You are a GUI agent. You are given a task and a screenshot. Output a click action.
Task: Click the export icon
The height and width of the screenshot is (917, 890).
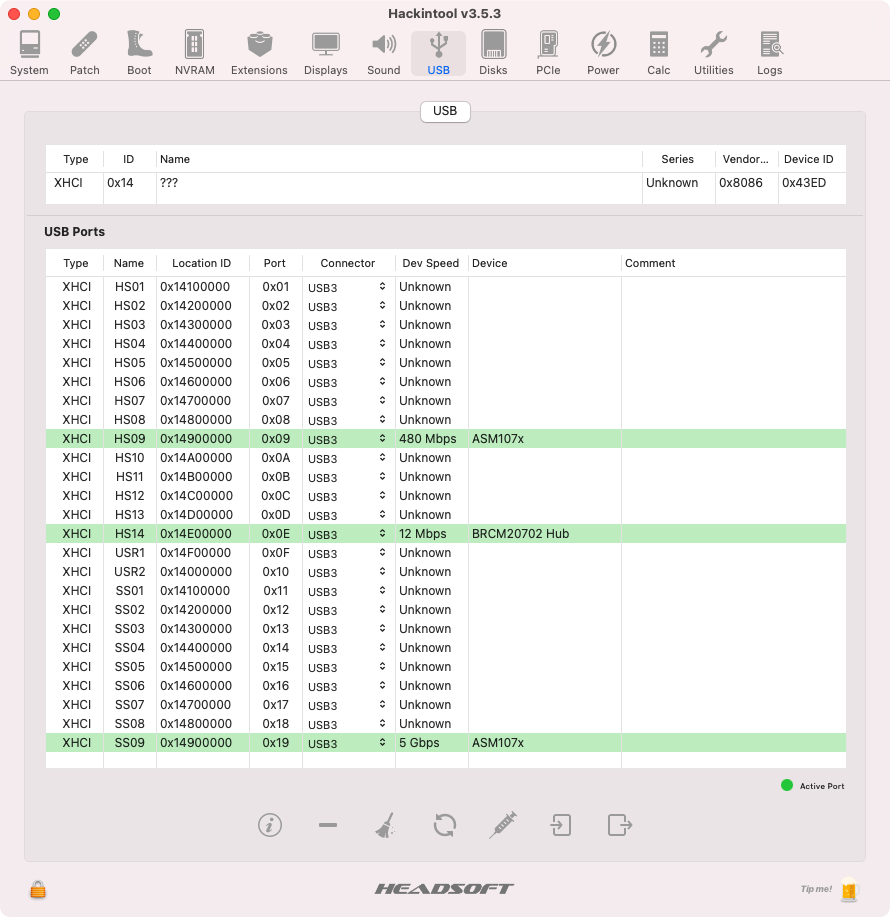(620, 825)
